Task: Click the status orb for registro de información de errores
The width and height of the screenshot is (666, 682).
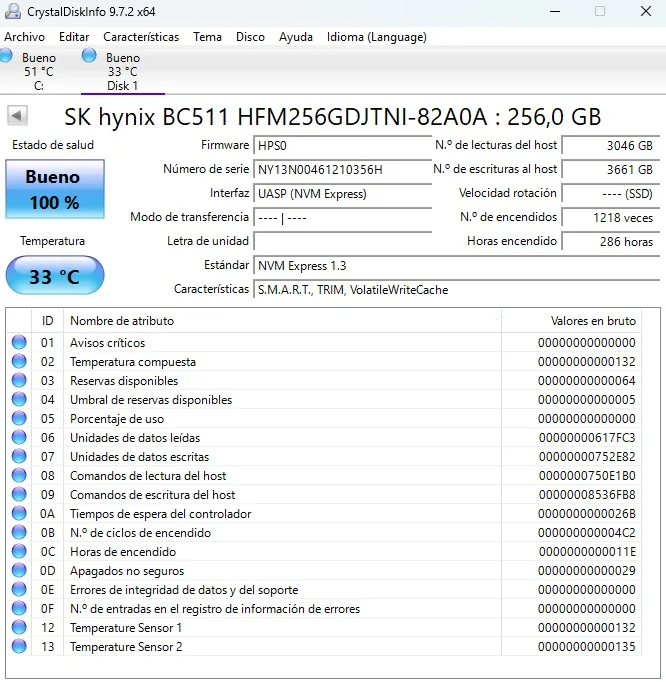Action: tap(19, 608)
